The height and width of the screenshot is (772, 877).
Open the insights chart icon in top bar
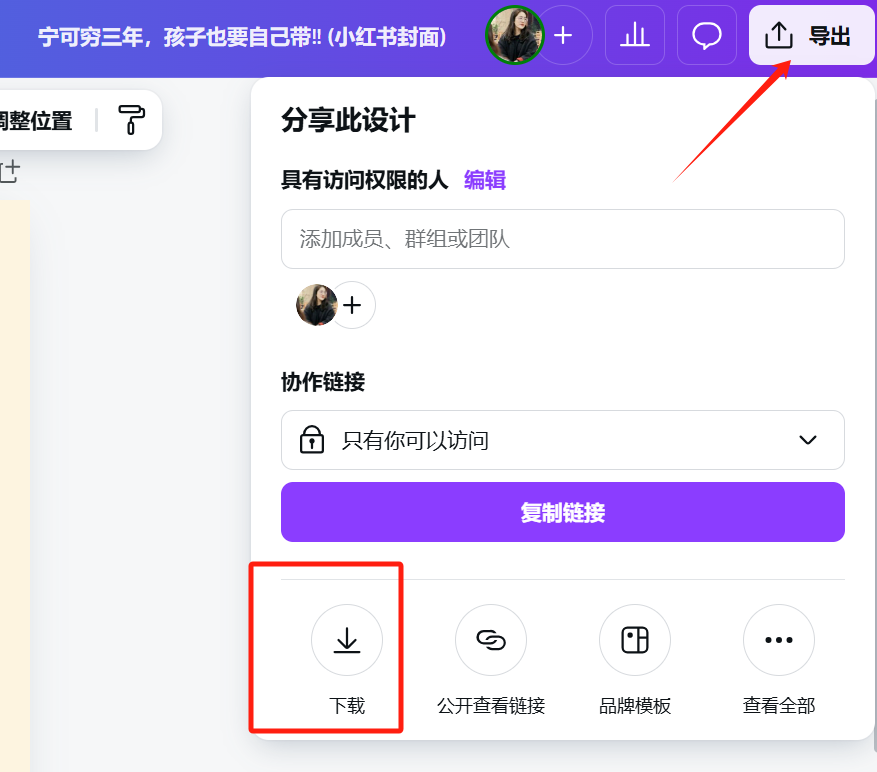634,35
